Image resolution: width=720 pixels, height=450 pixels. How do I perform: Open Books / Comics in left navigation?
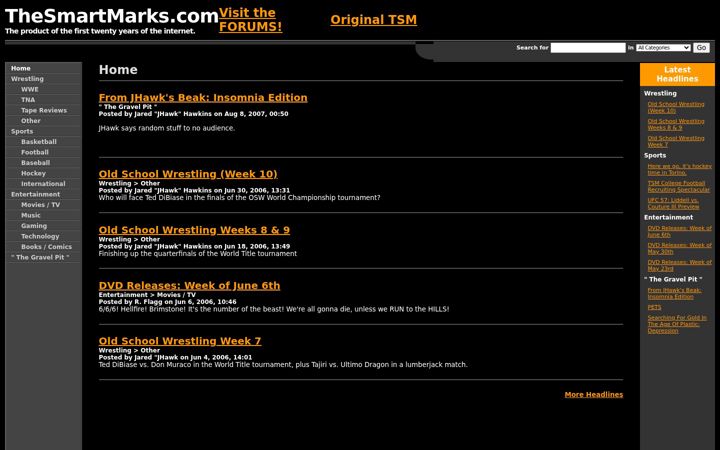tap(46, 247)
